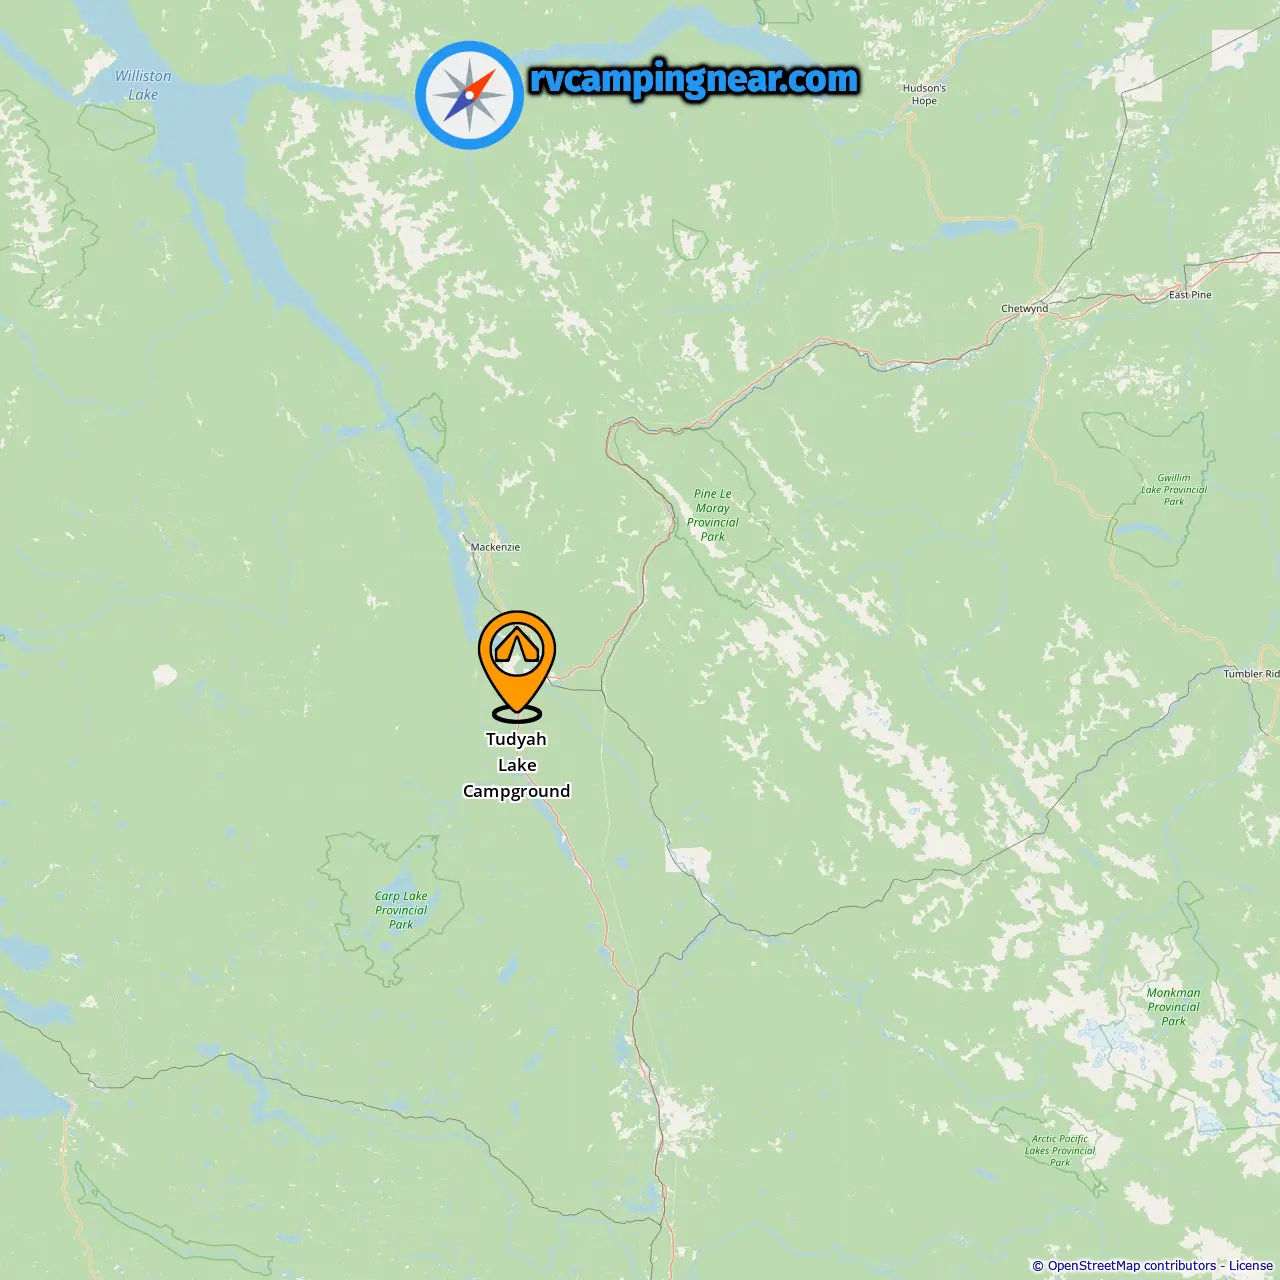Viewport: 1280px width, 1280px height.
Task: Open the License link
Action: [x=1251, y=1265]
